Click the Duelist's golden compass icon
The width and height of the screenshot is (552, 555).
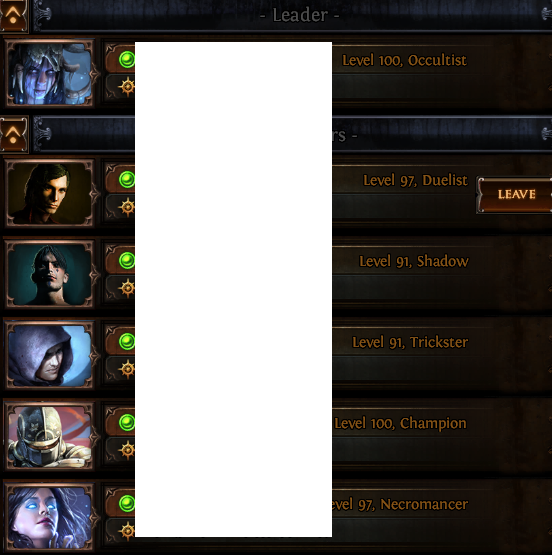click(127, 206)
